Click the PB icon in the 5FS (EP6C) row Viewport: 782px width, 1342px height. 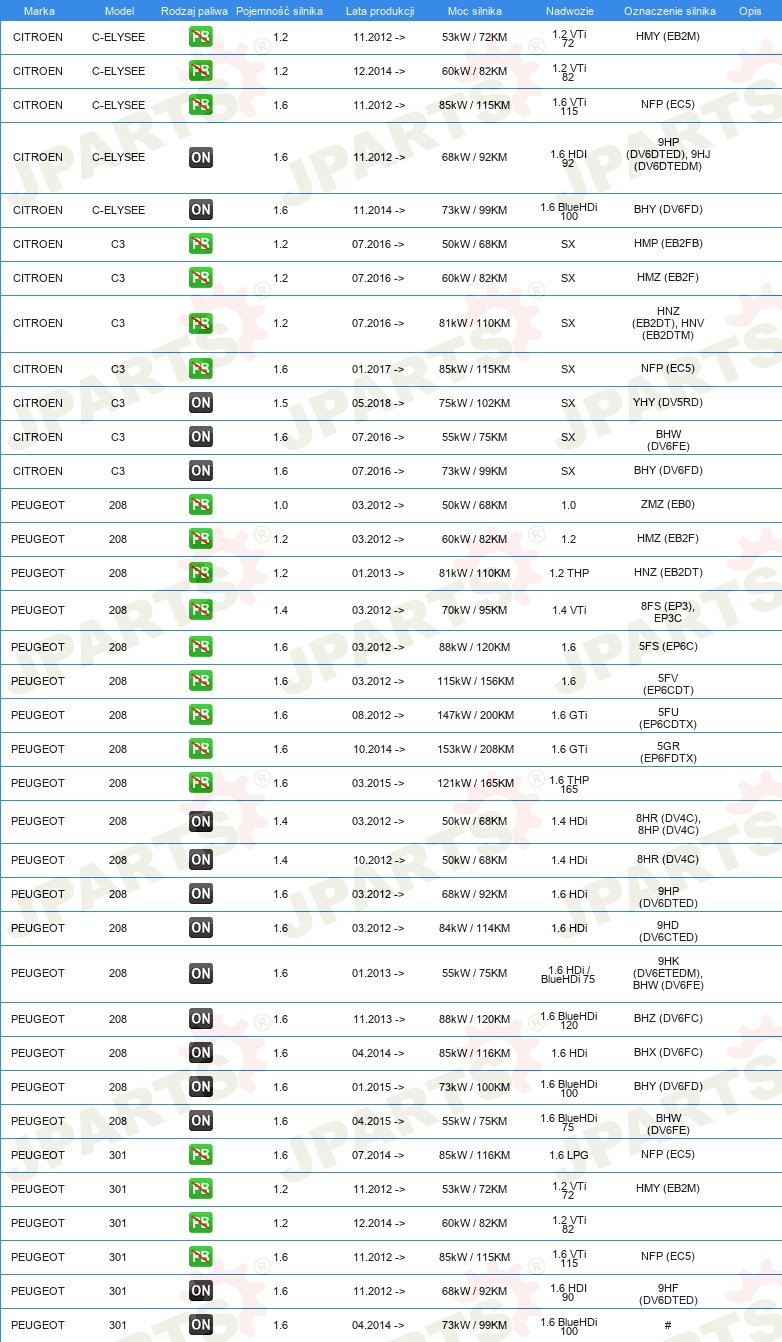tap(201, 647)
